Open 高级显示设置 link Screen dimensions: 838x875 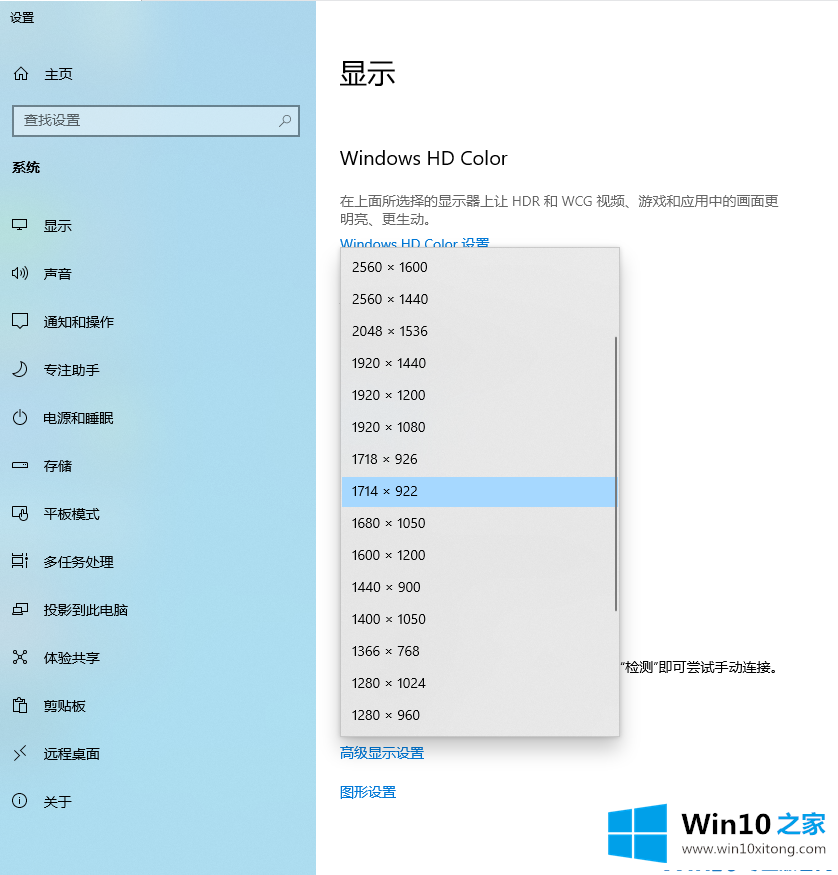[382, 753]
